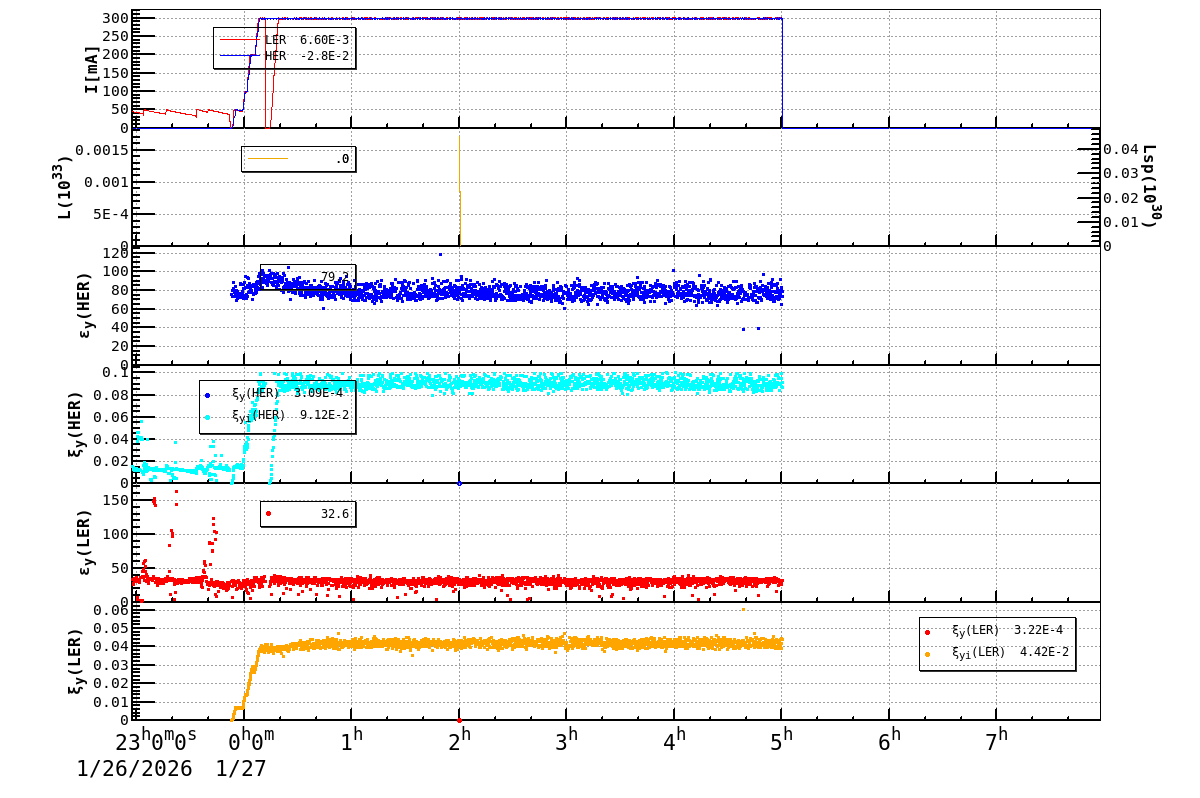The height and width of the screenshot is (798, 1200).
Task: Expand the legend showing 32.6 value
Action: (310, 514)
